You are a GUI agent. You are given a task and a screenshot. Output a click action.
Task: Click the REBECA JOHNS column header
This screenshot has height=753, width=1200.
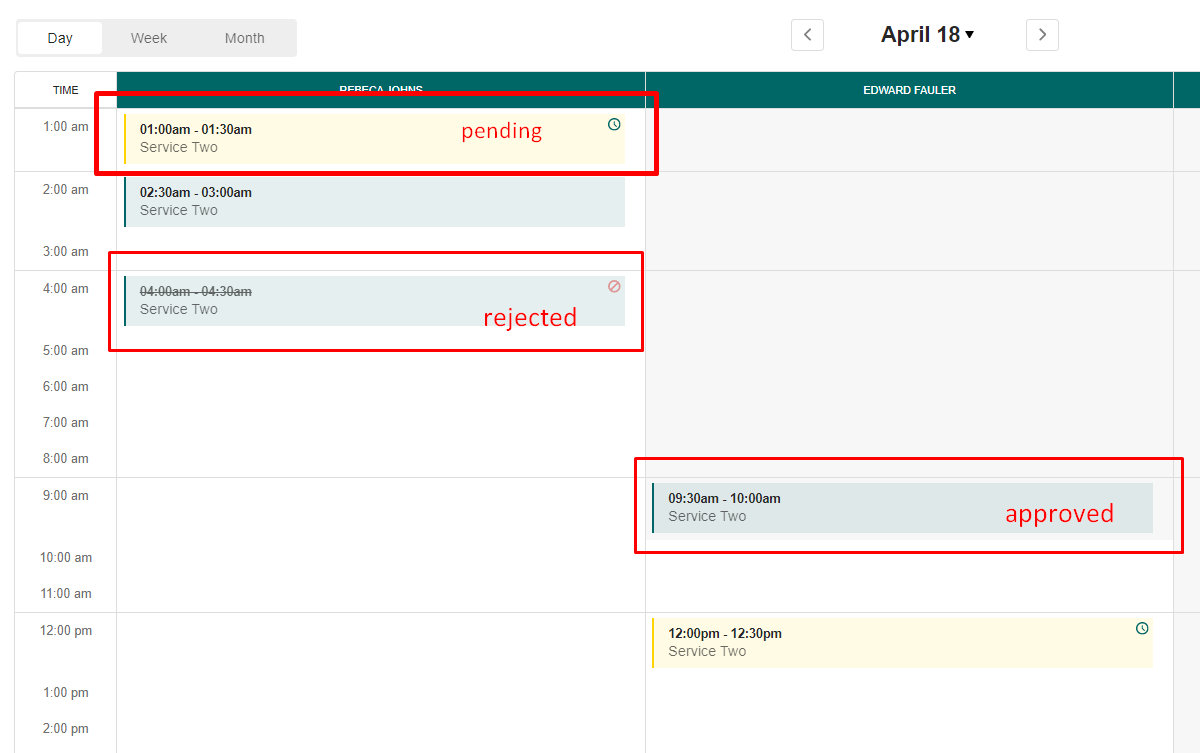tap(381, 89)
